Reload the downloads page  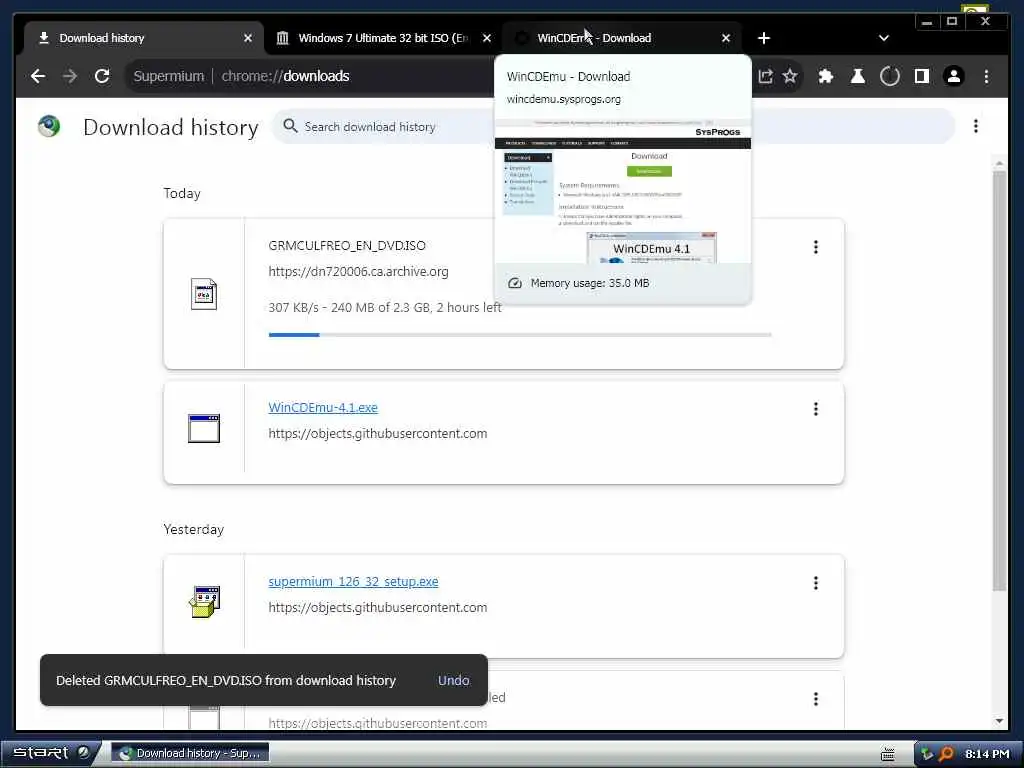102,76
